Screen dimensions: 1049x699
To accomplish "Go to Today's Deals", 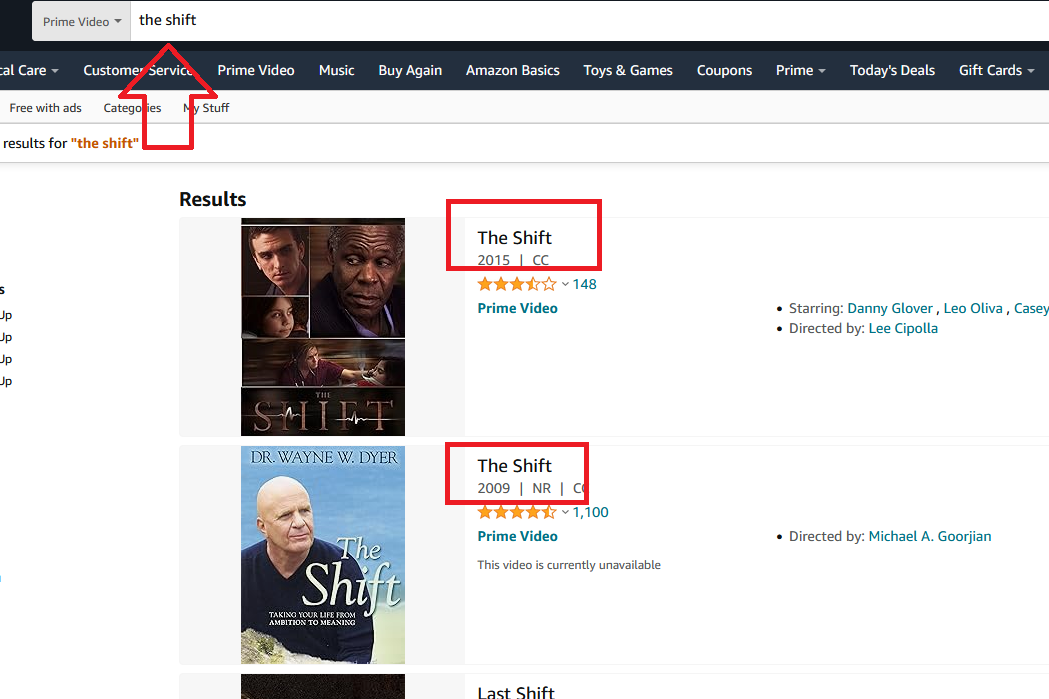I will coord(892,70).
